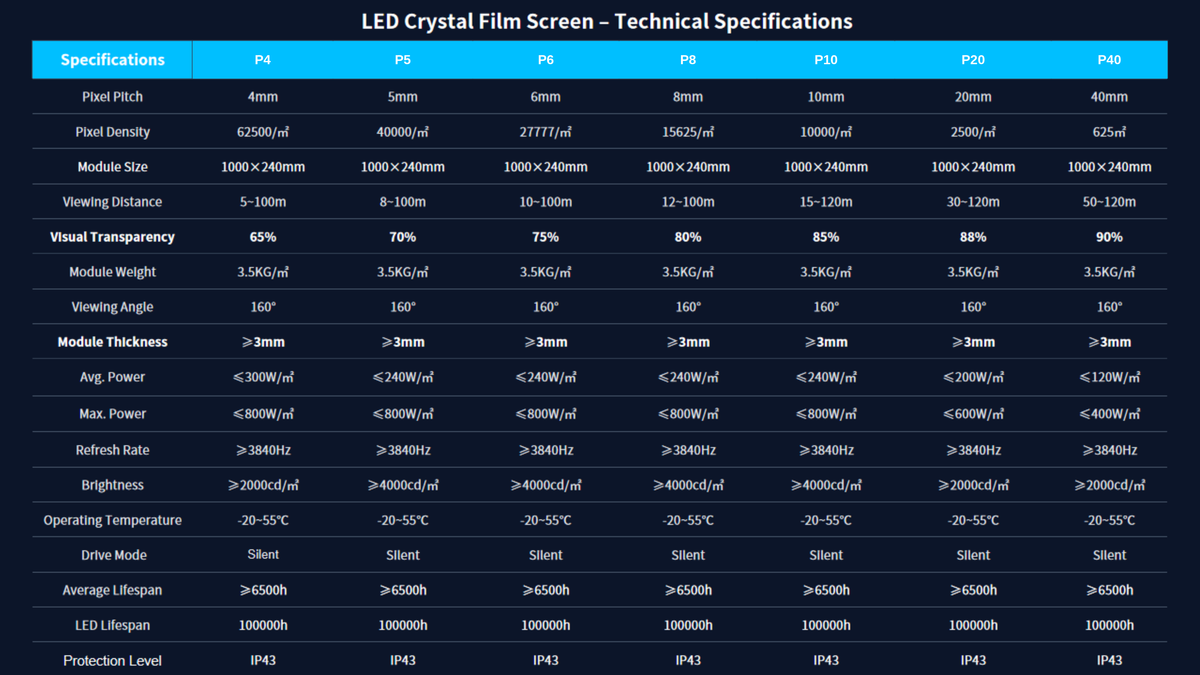Click the "8~100m" viewing distance cell
Screen dimensions: 1200x675
[403, 202]
